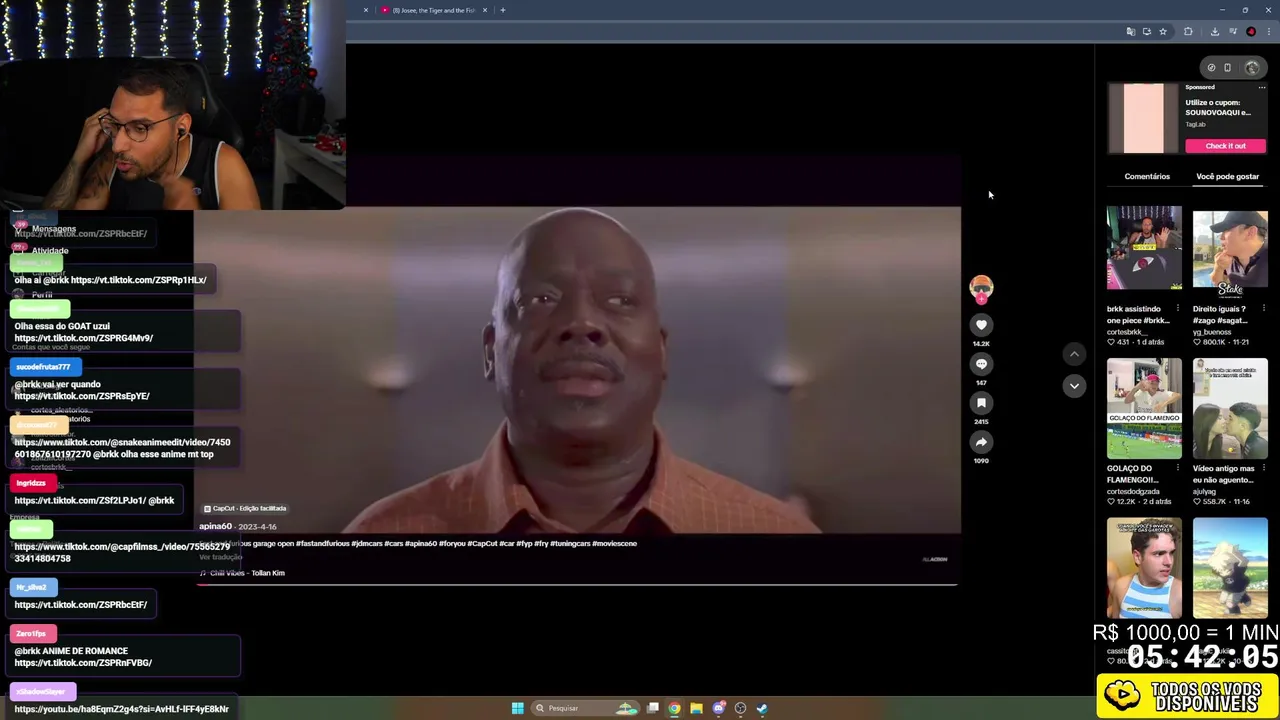Image resolution: width=1280 pixels, height=720 pixels.
Task: Click the apina60 username on video
Action: (215, 526)
